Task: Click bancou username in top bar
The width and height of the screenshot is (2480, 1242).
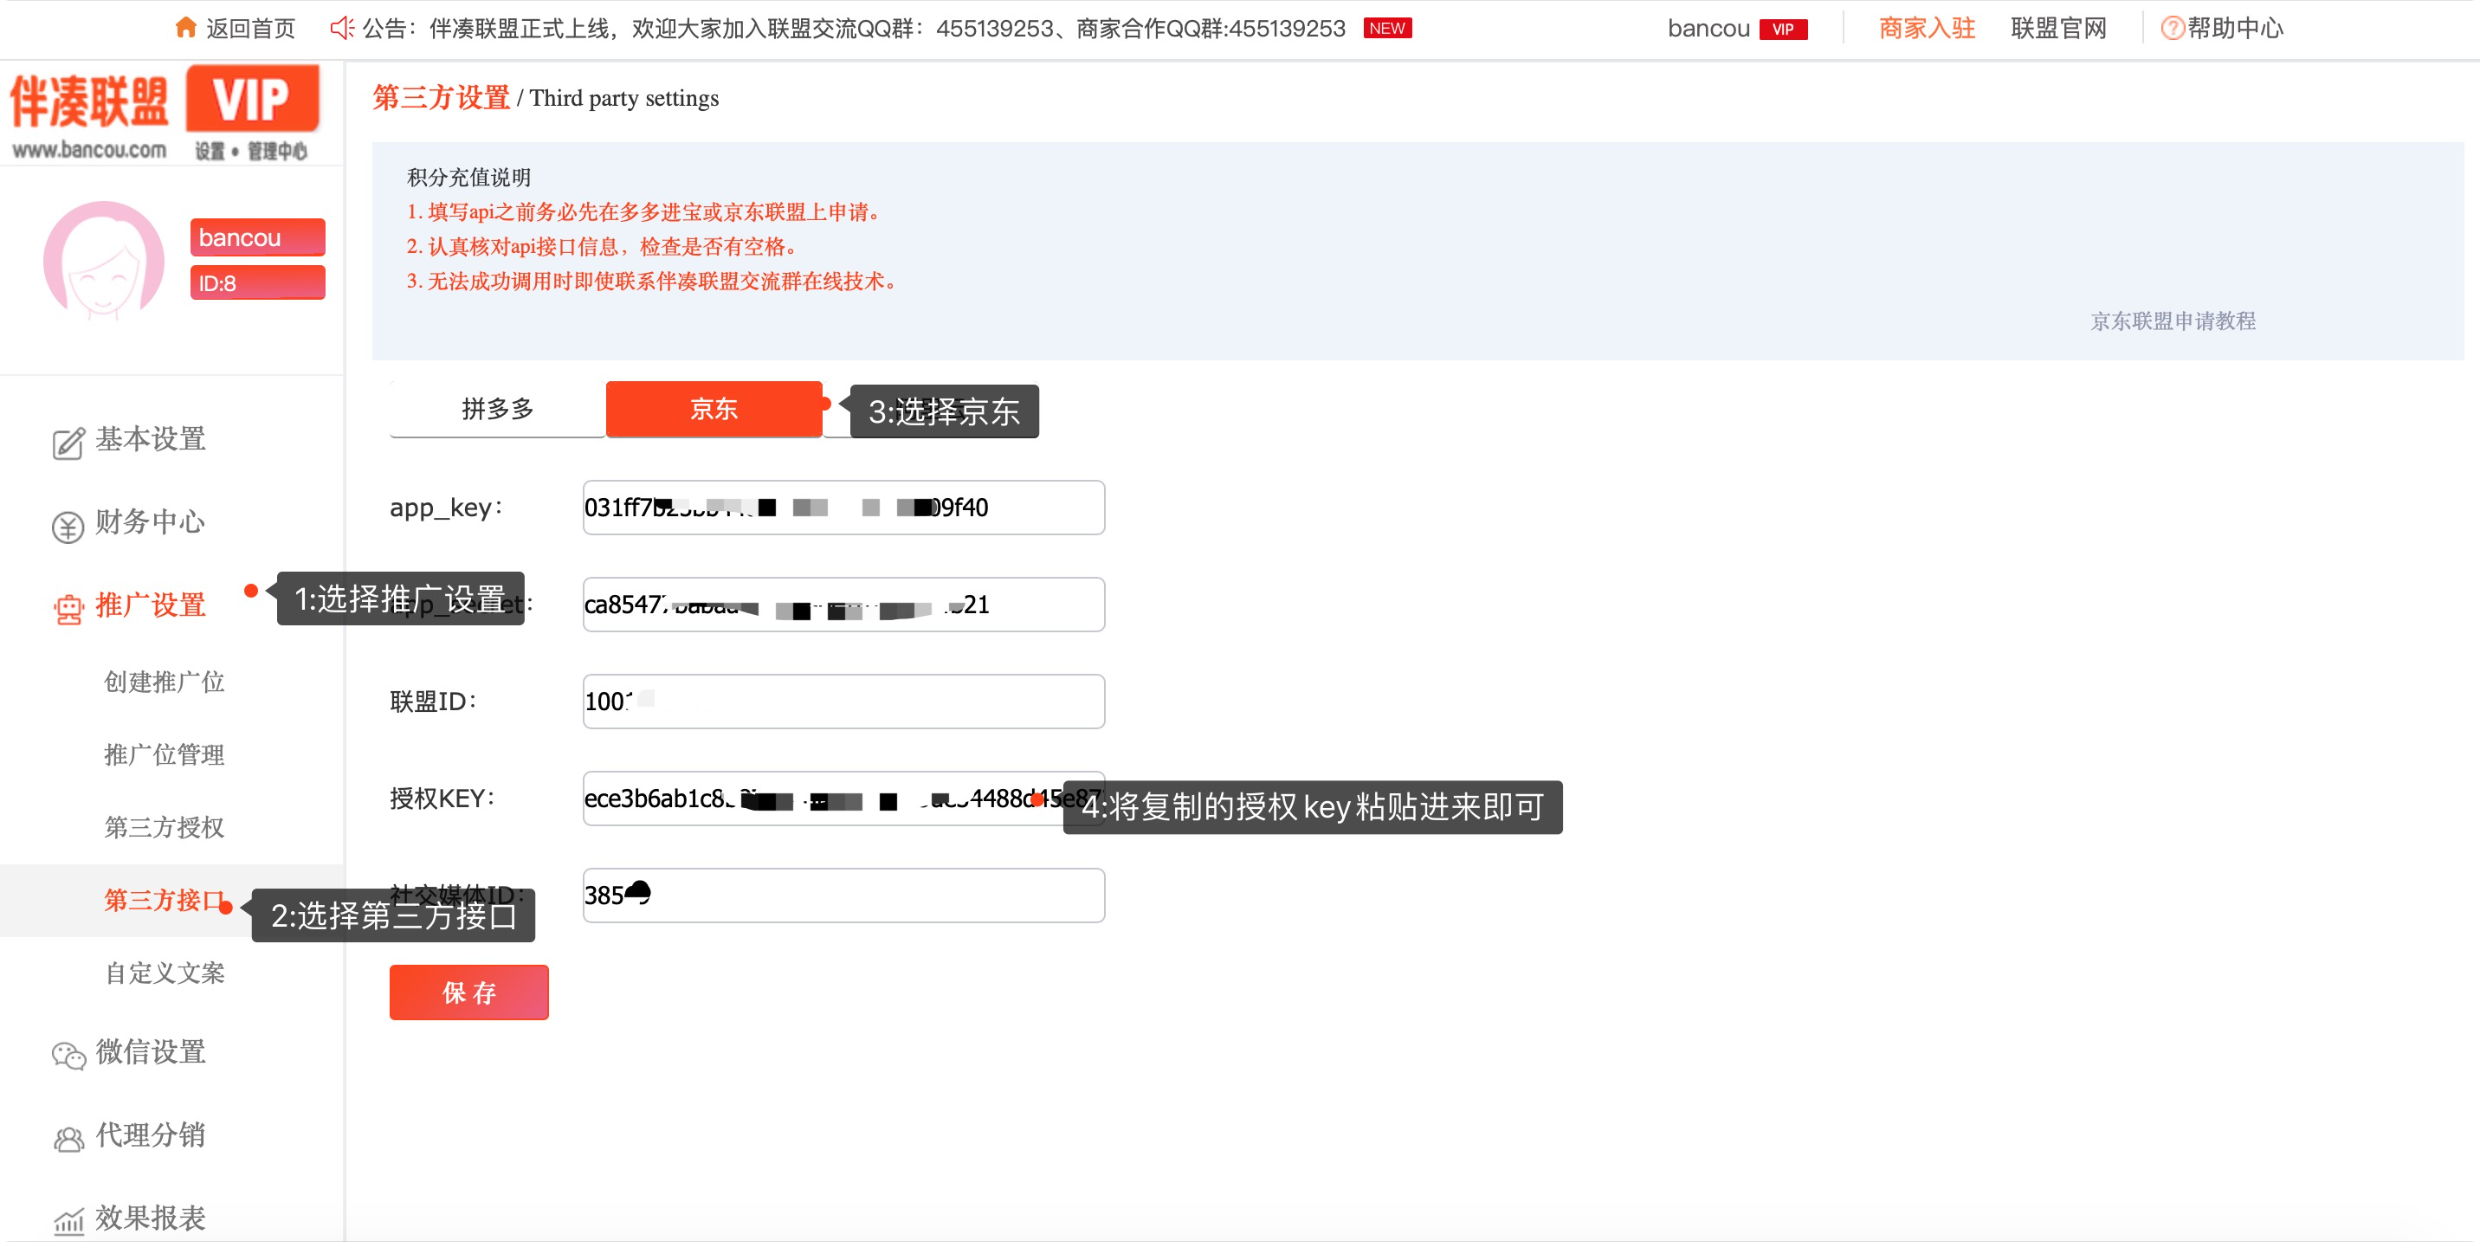Action: tap(1708, 29)
